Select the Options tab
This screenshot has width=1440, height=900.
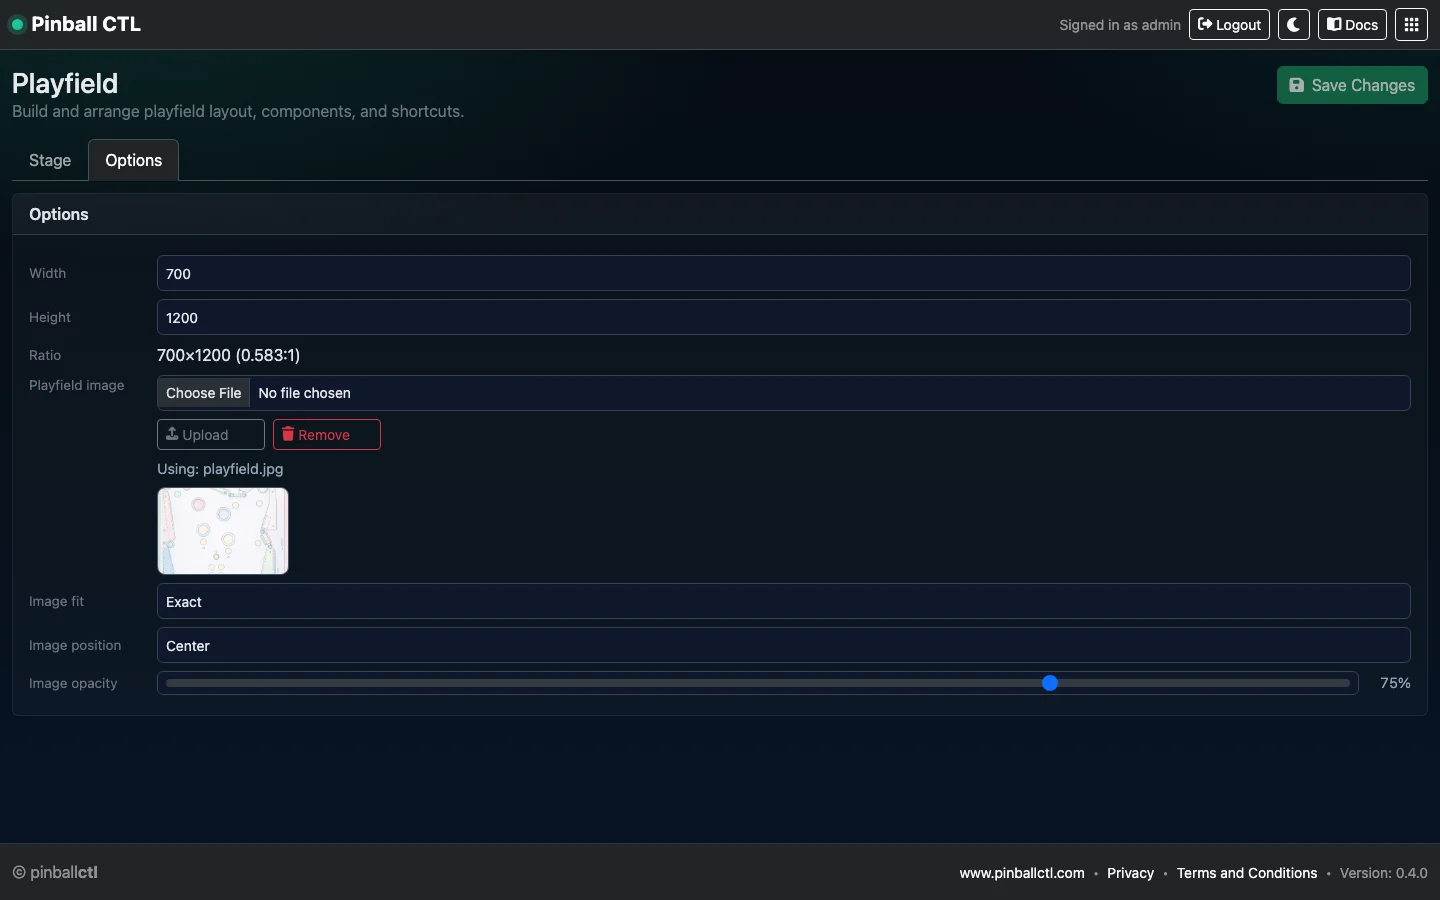pyautogui.click(x=133, y=161)
